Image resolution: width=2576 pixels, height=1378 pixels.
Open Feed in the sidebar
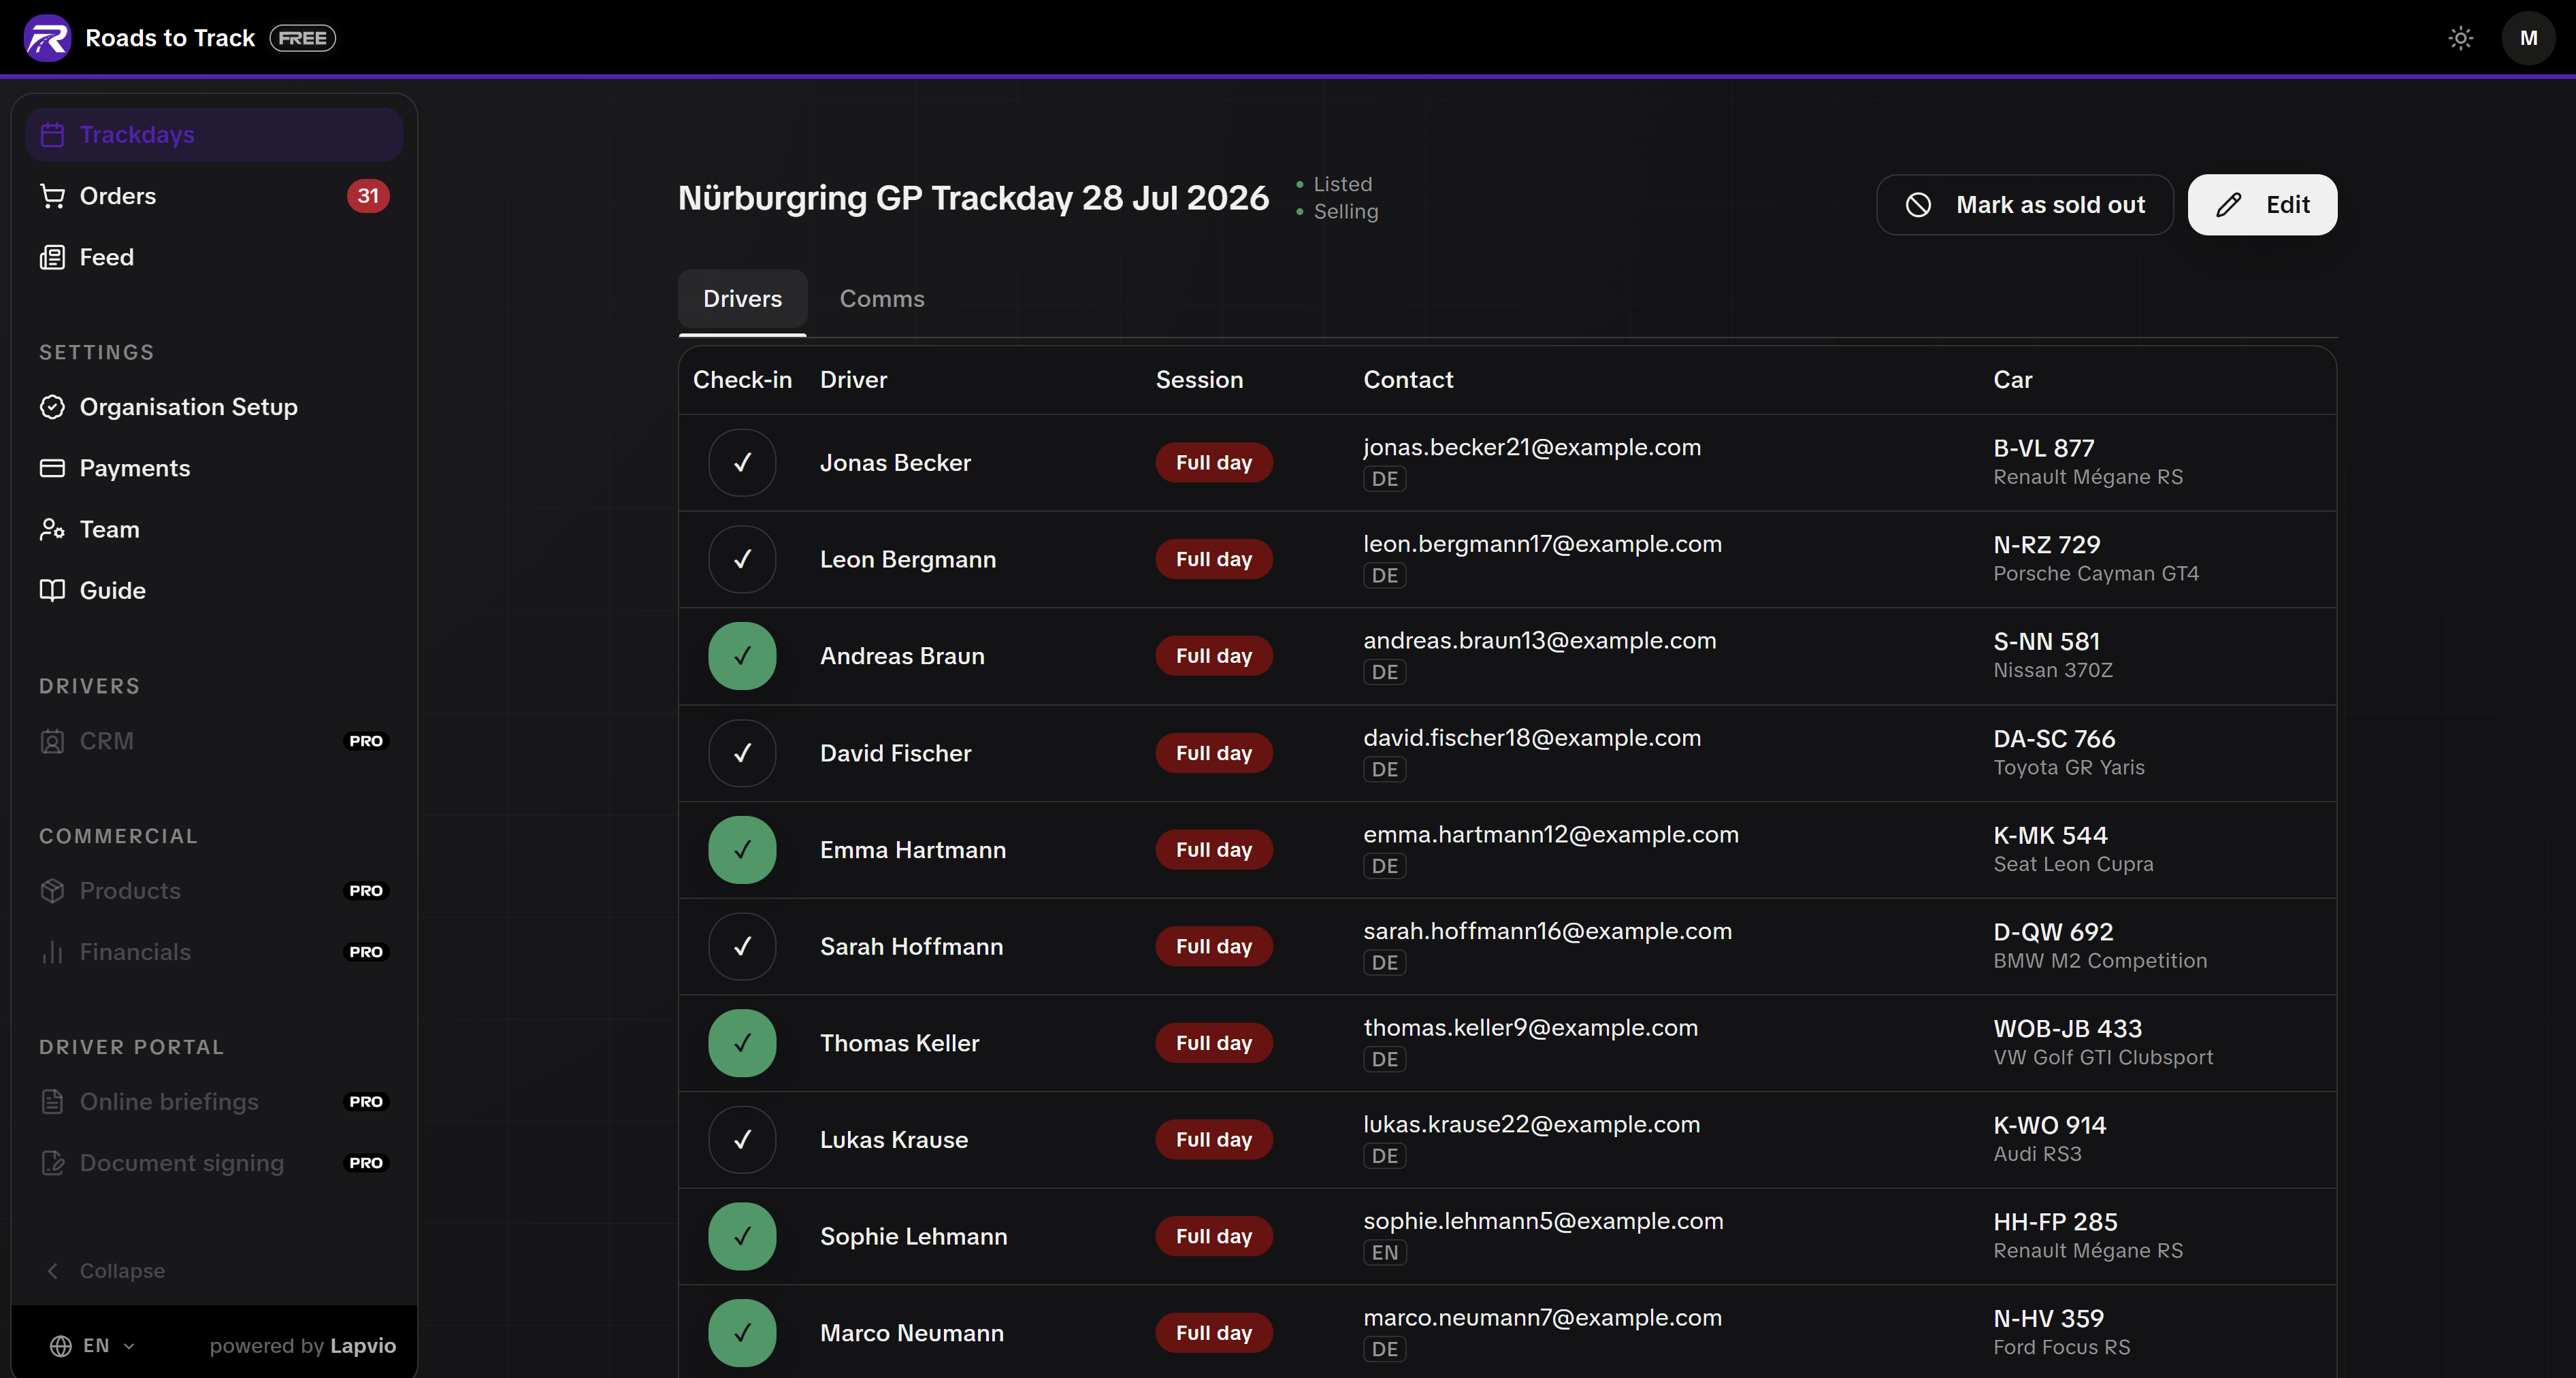coord(214,257)
